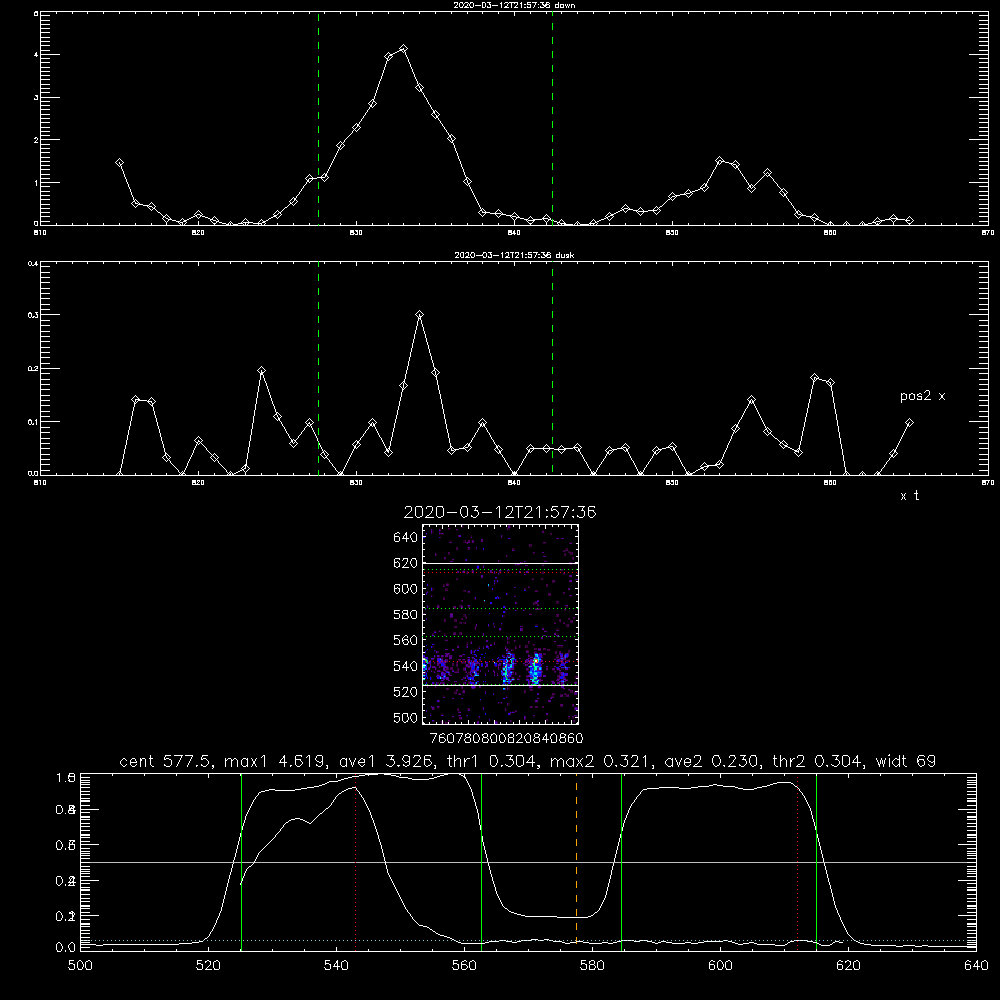The height and width of the screenshot is (1000, 1000).
Task: Click the right green dashed line in dawn plot
Action: pyautogui.click(x=552, y=118)
